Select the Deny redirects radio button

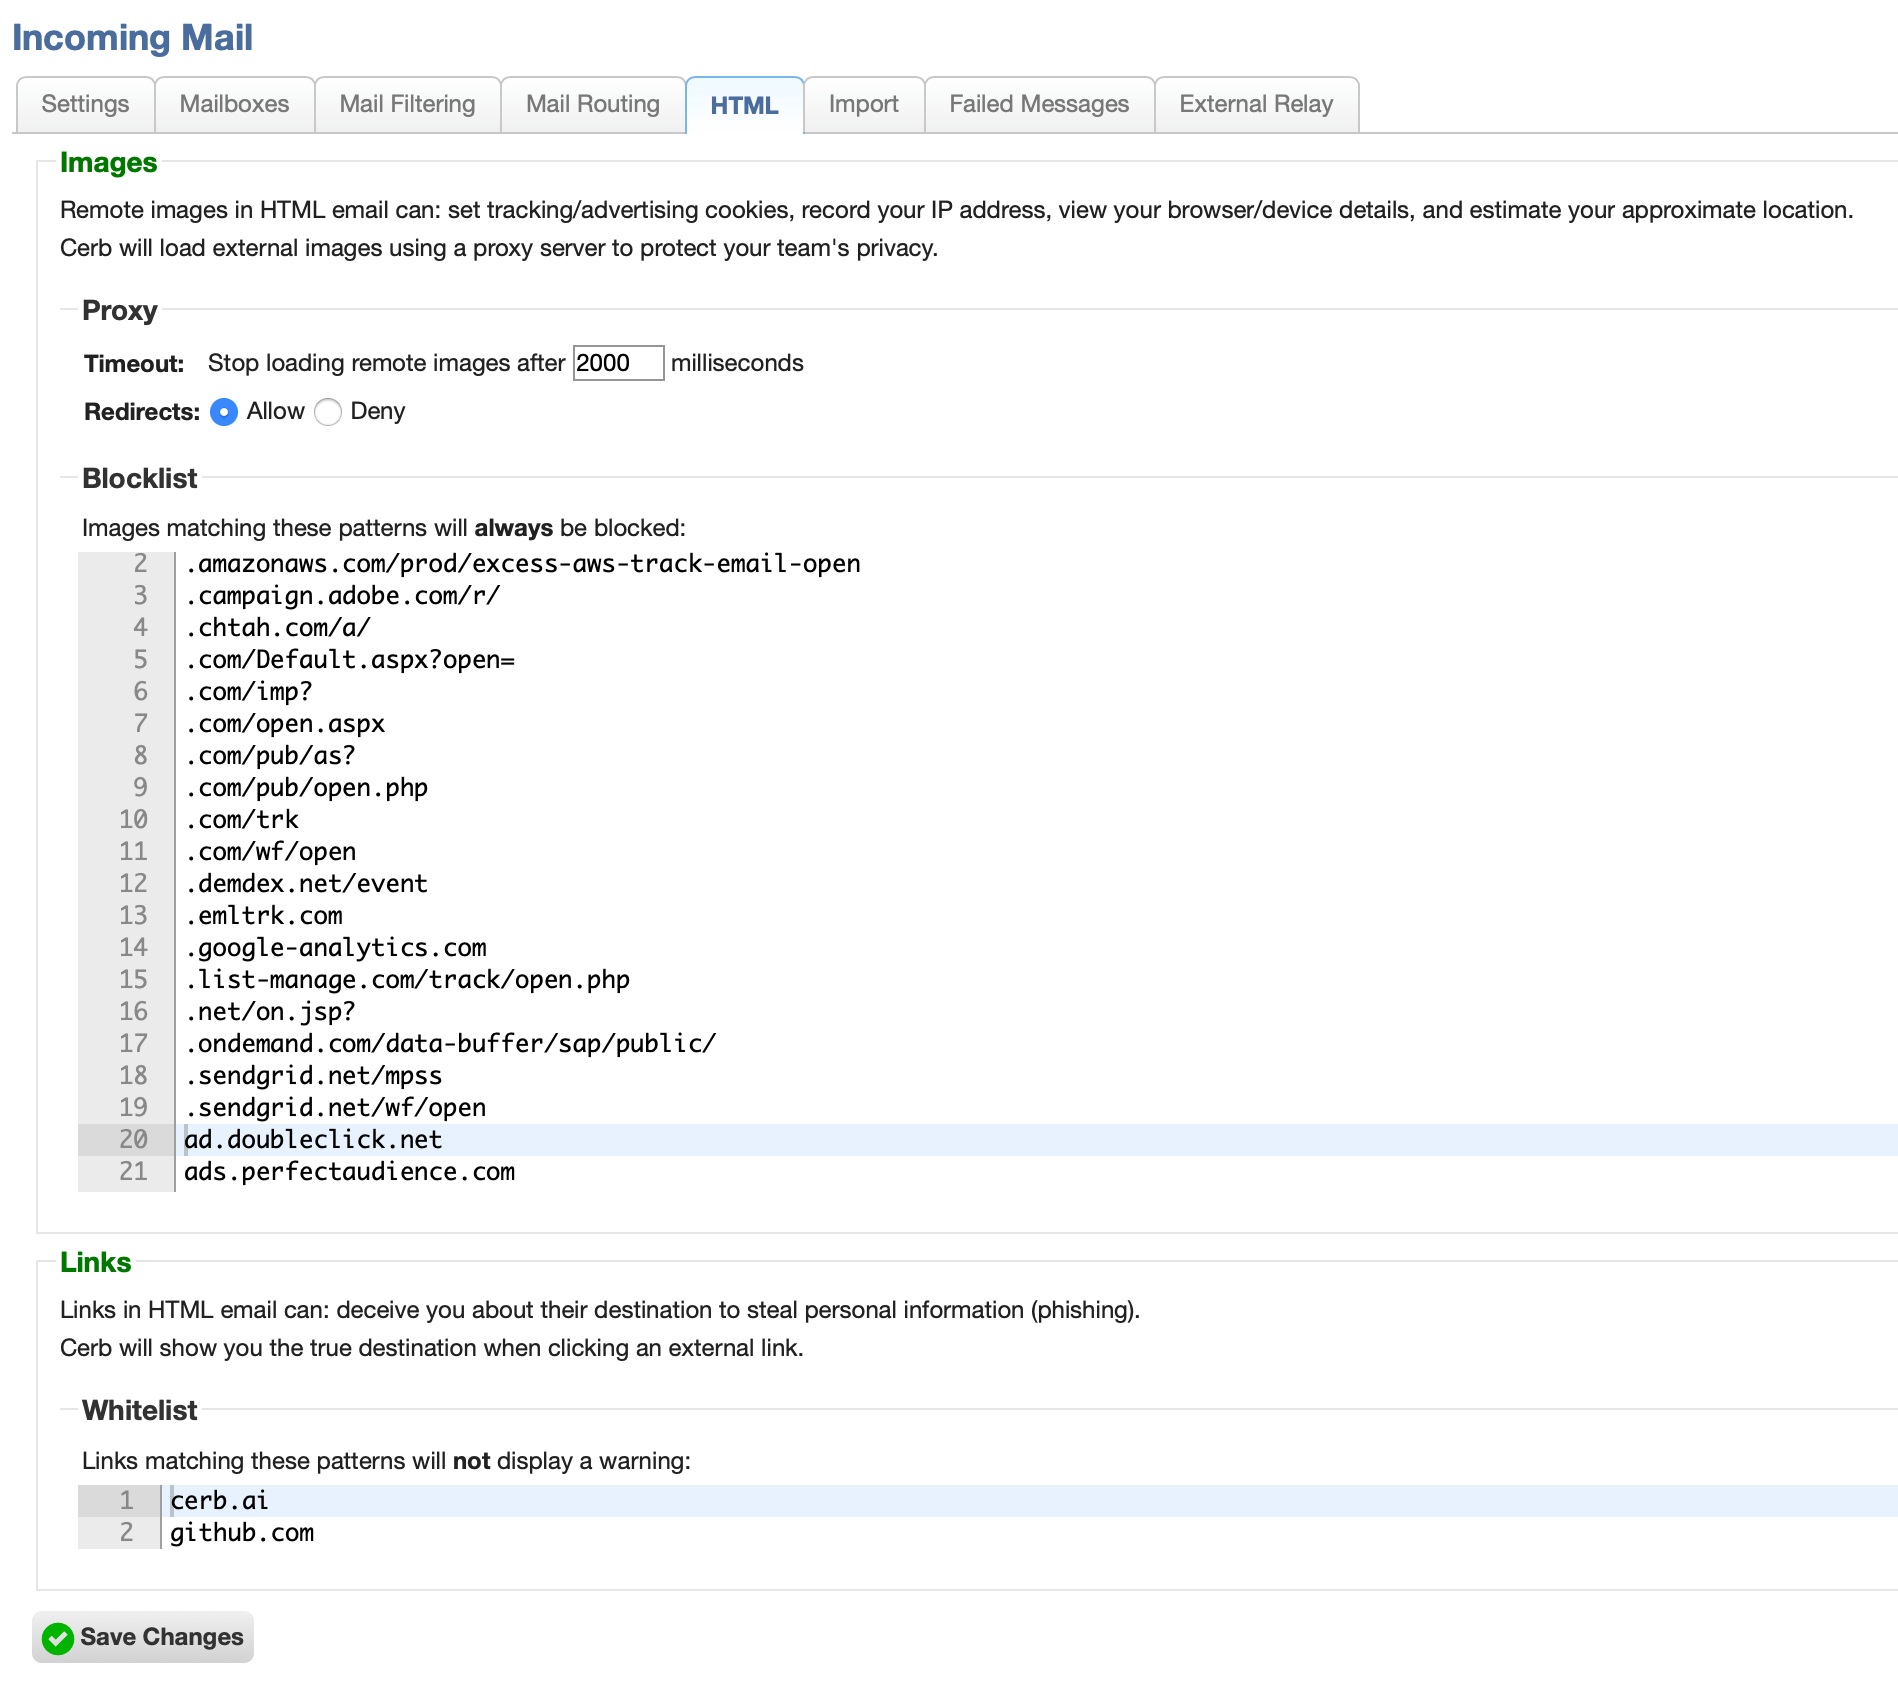[328, 412]
